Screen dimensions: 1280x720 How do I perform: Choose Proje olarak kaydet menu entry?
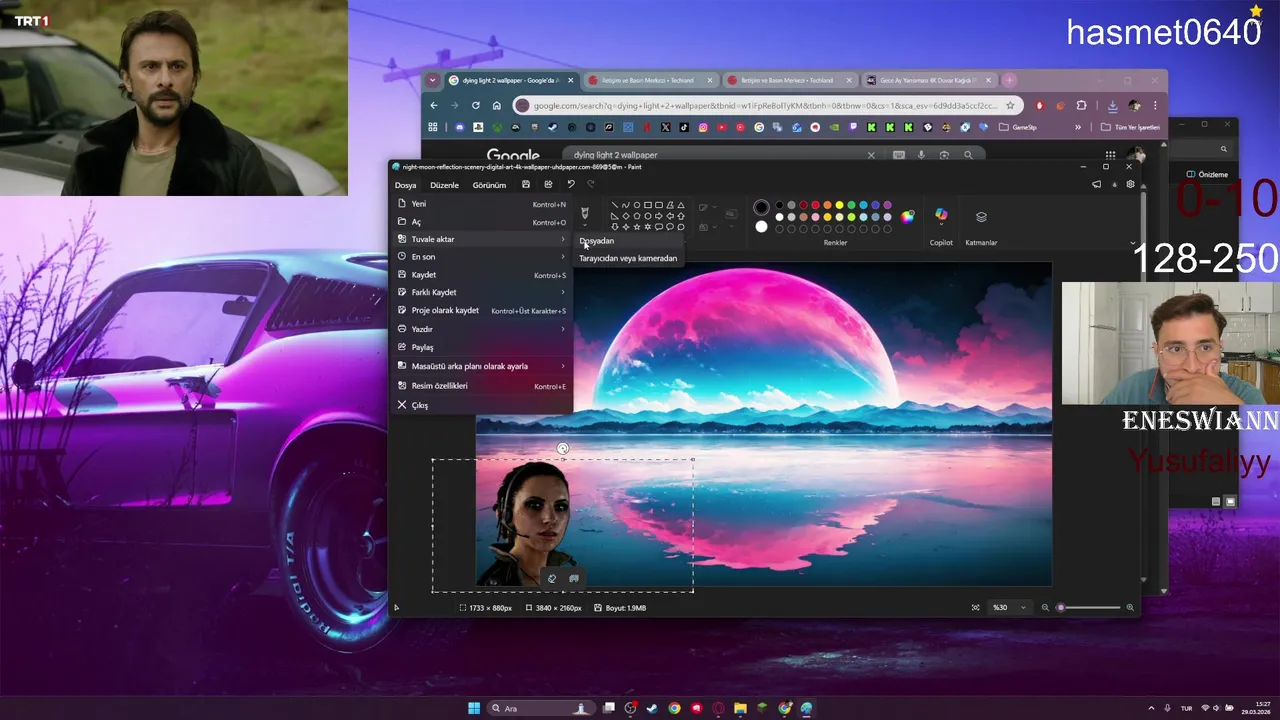click(481, 310)
